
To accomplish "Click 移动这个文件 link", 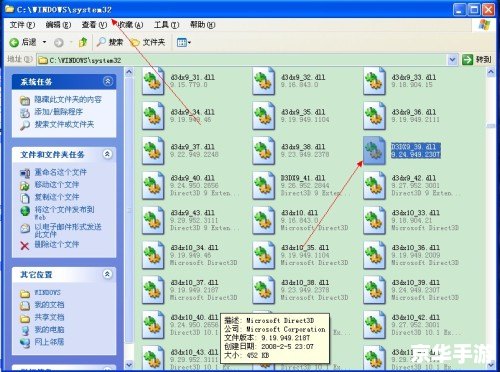I will [57, 185].
